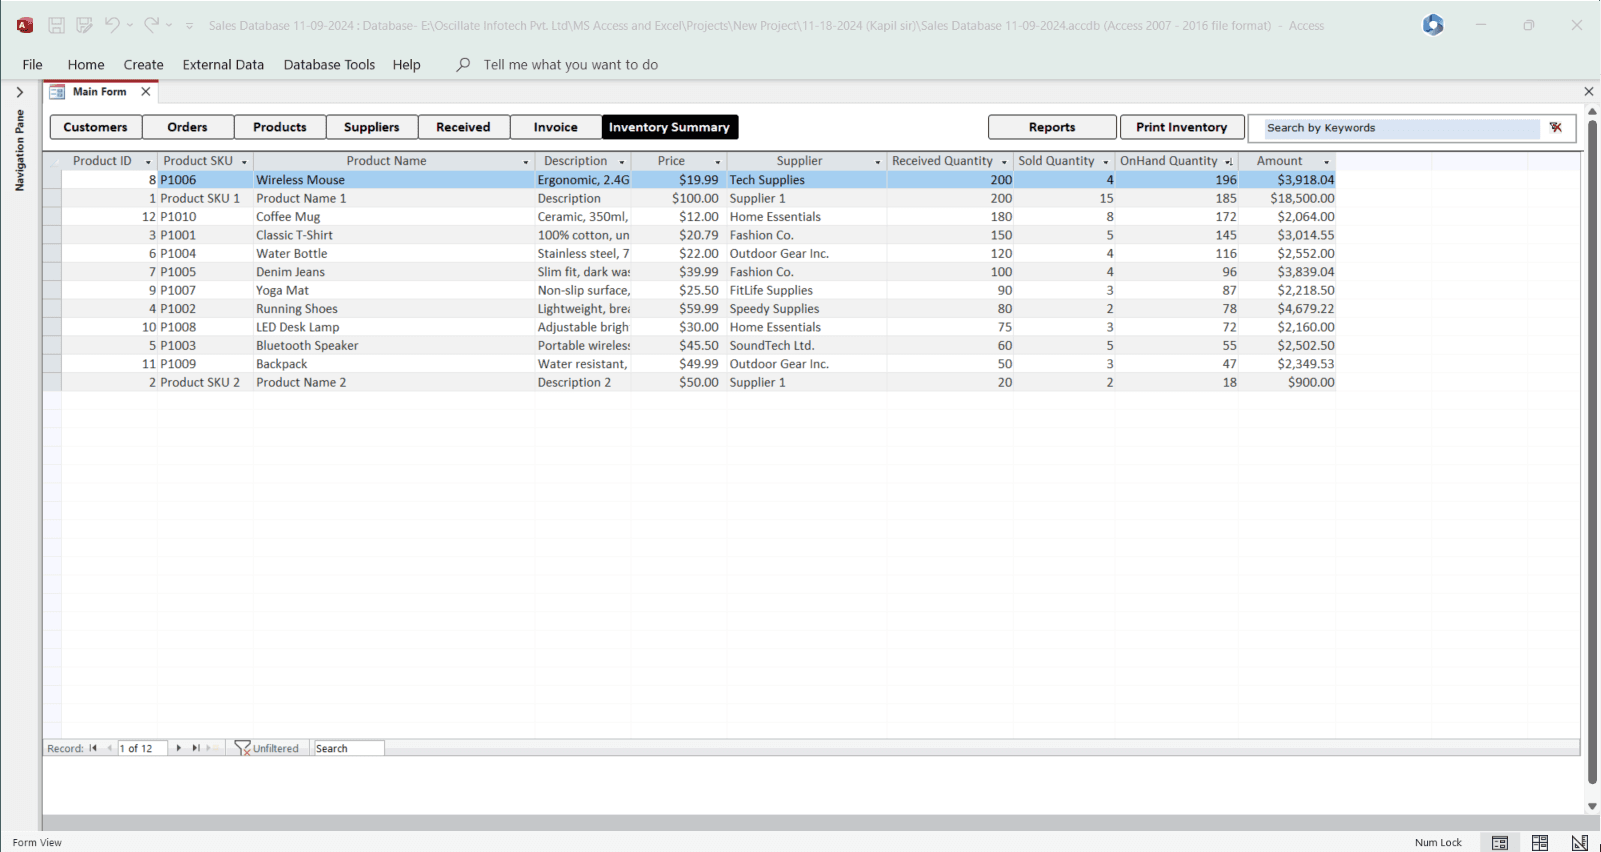Open Supplier column filter dropdown
The width and height of the screenshot is (1601, 852).
(878, 162)
